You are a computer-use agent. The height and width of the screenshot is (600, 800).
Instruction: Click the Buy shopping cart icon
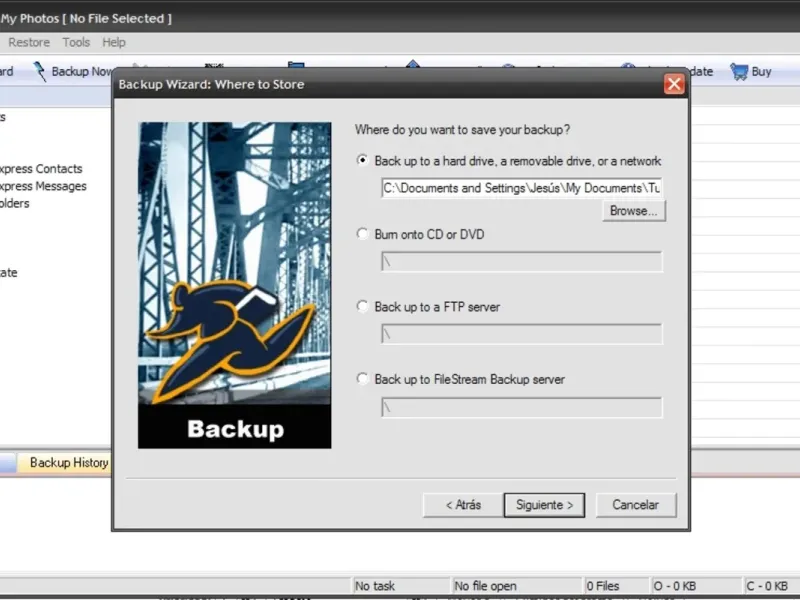(739, 71)
